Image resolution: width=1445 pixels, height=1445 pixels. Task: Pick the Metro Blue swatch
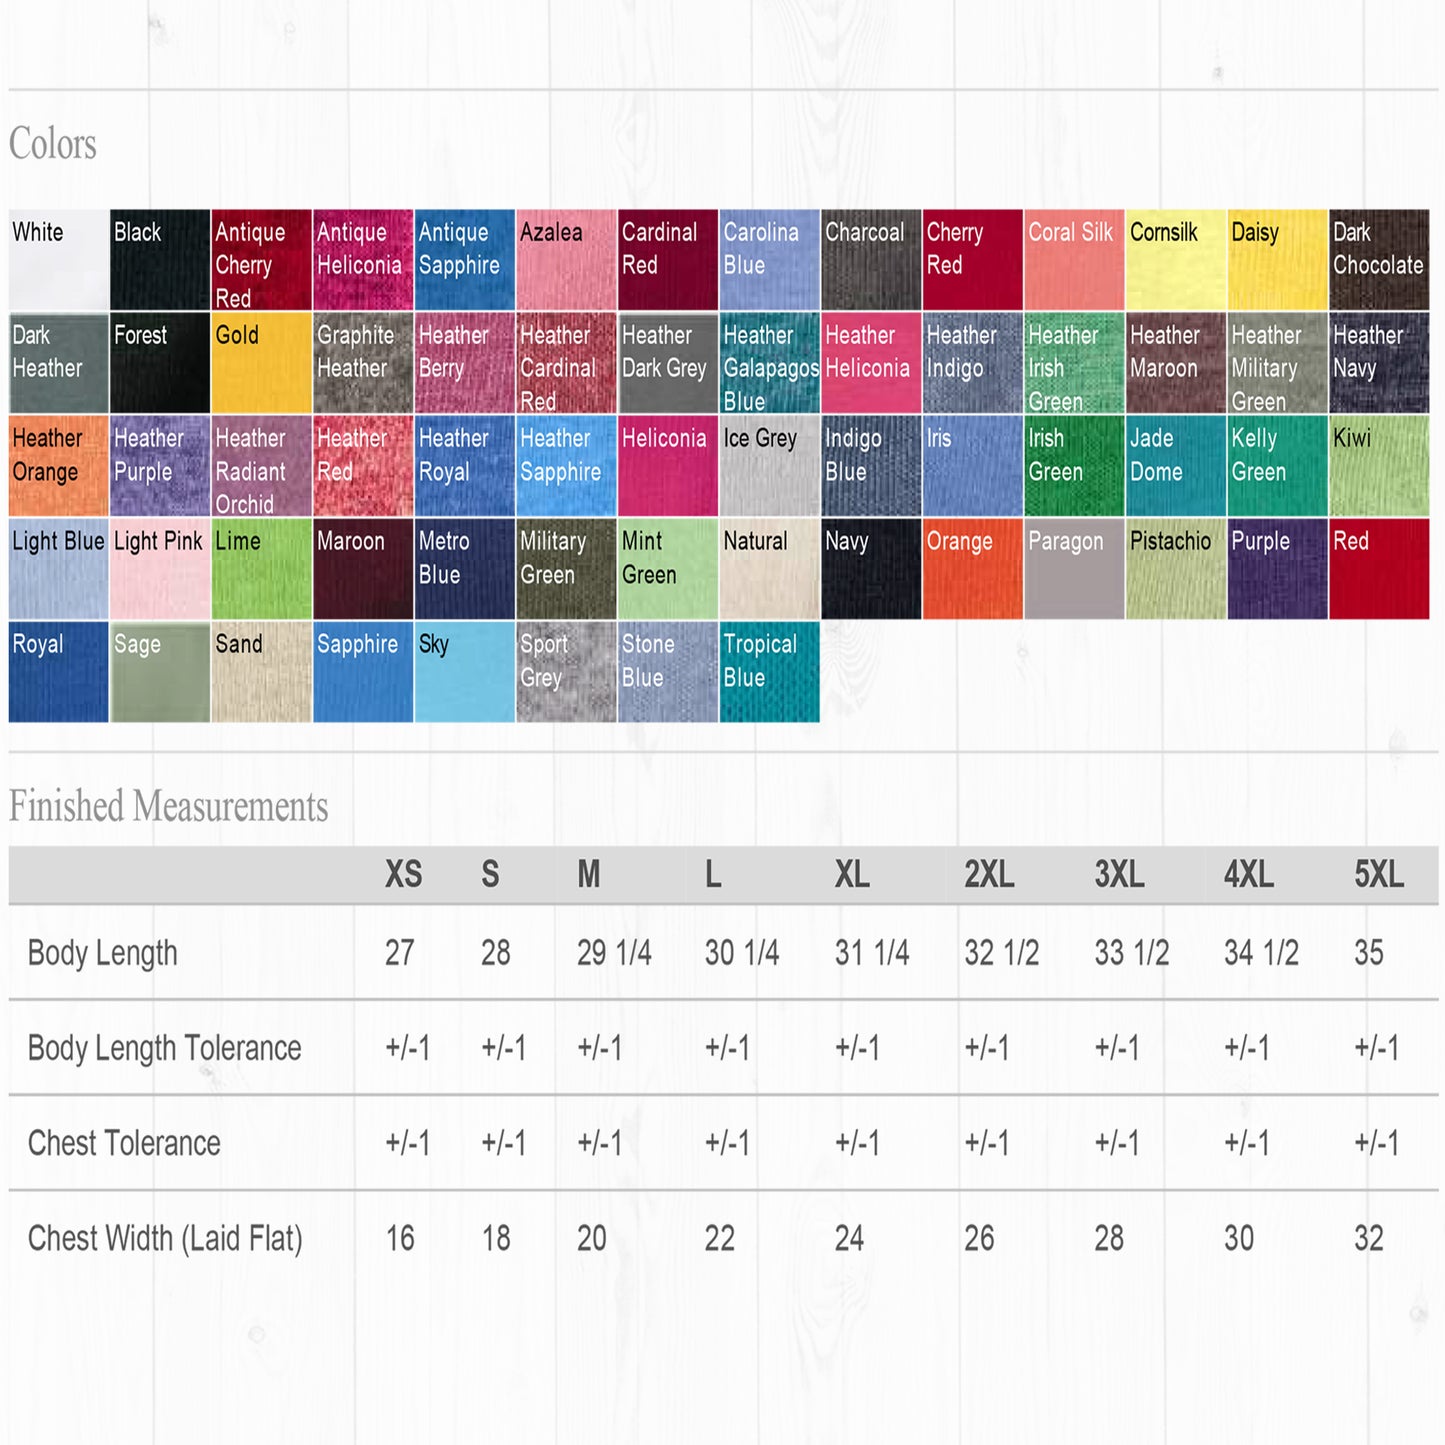click(x=464, y=569)
